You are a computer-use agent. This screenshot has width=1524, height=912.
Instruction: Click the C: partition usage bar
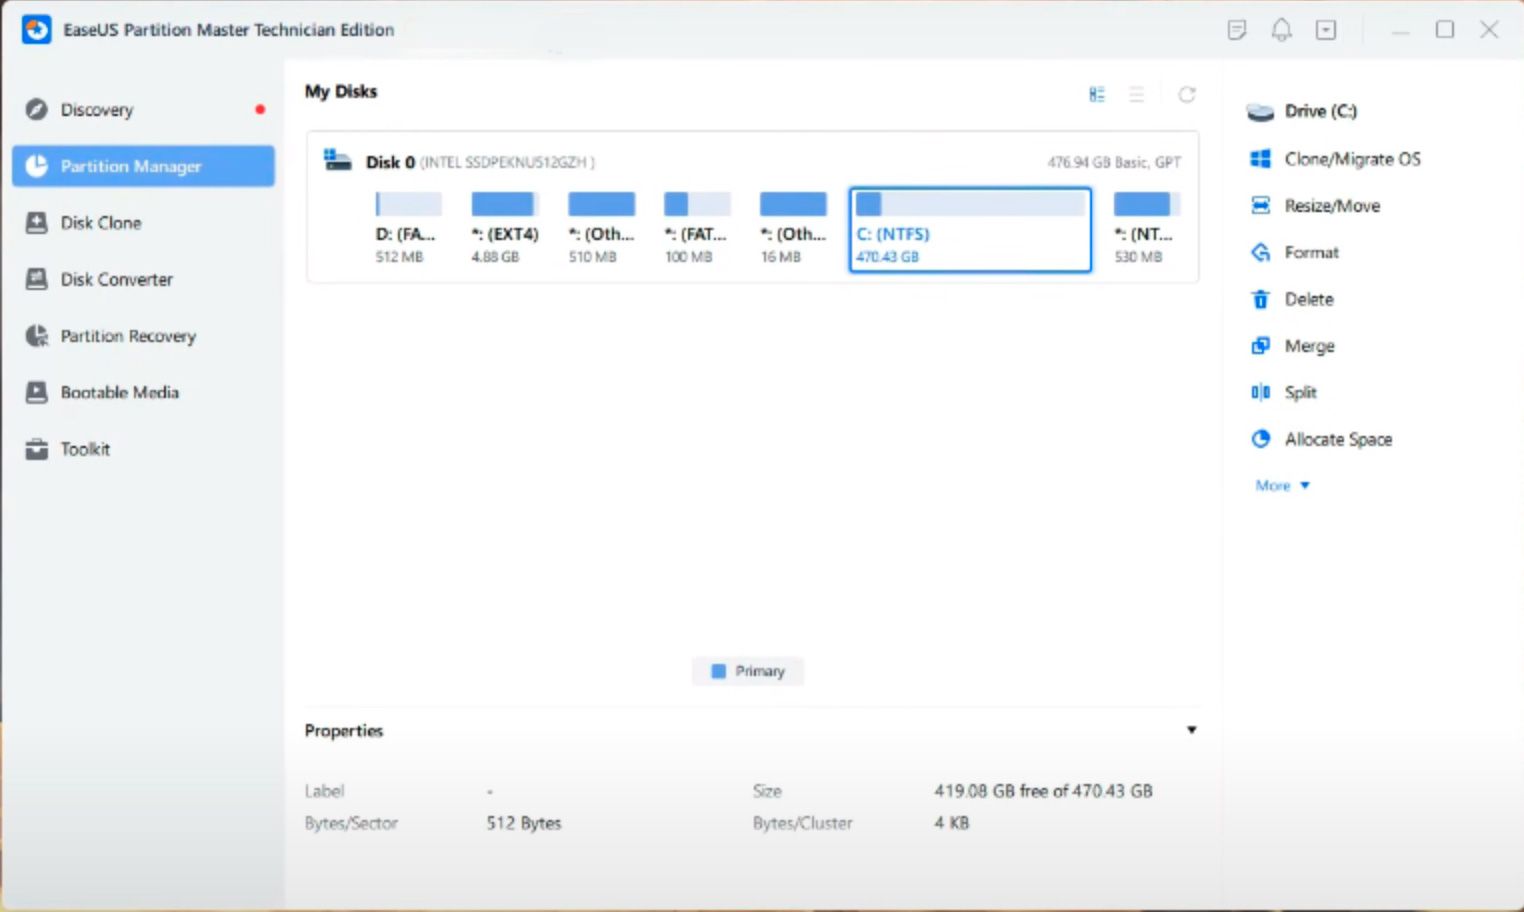coord(970,204)
